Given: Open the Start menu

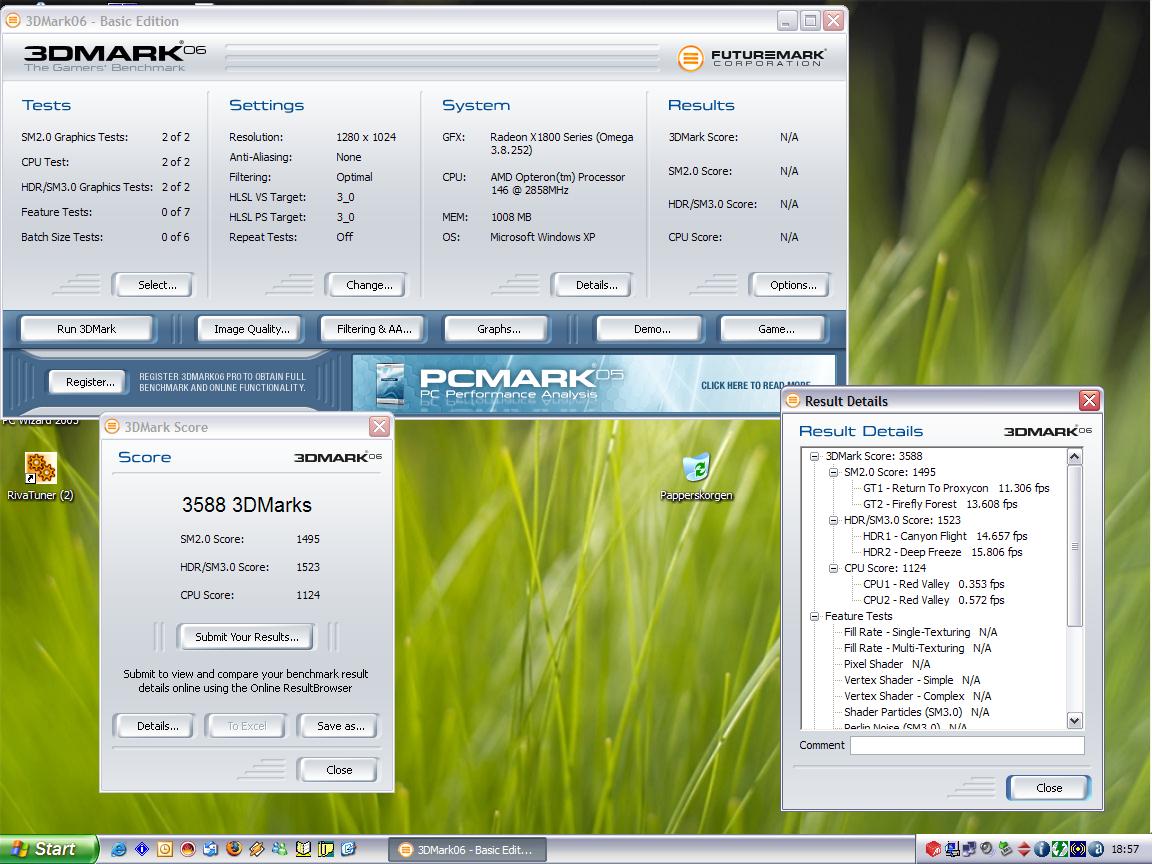Looking at the screenshot, I should [x=48, y=849].
